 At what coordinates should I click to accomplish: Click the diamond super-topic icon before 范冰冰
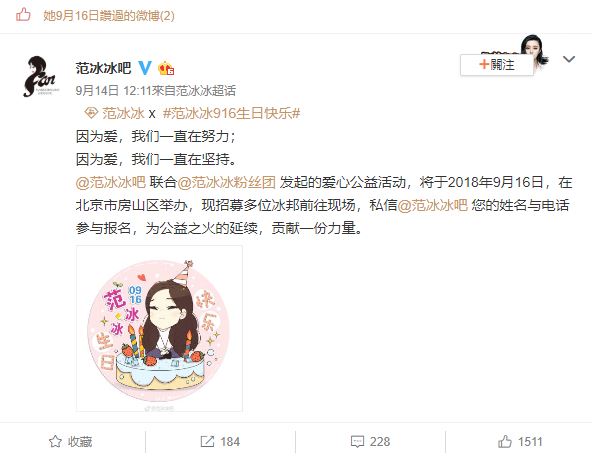91,112
